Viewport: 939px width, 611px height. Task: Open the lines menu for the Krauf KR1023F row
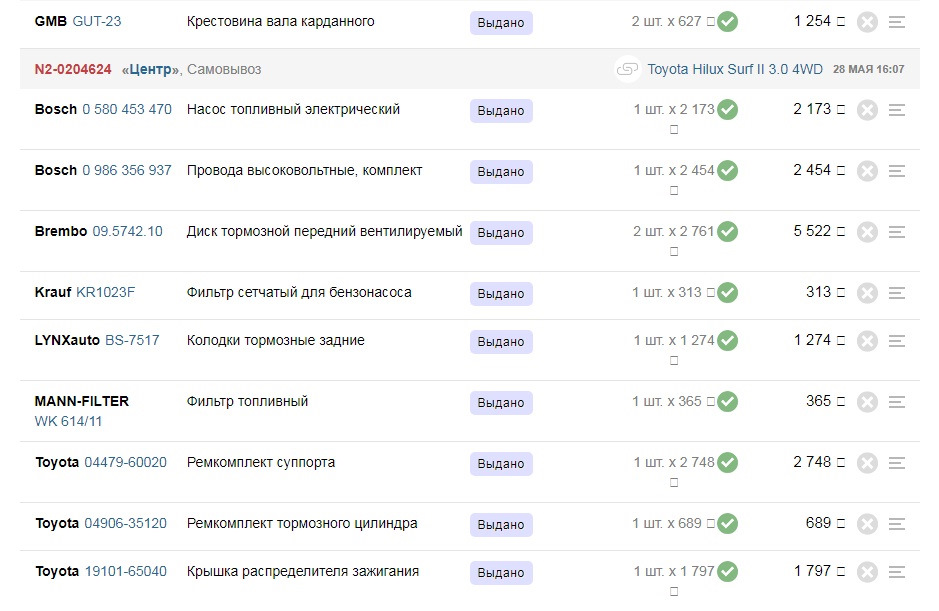click(x=897, y=293)
